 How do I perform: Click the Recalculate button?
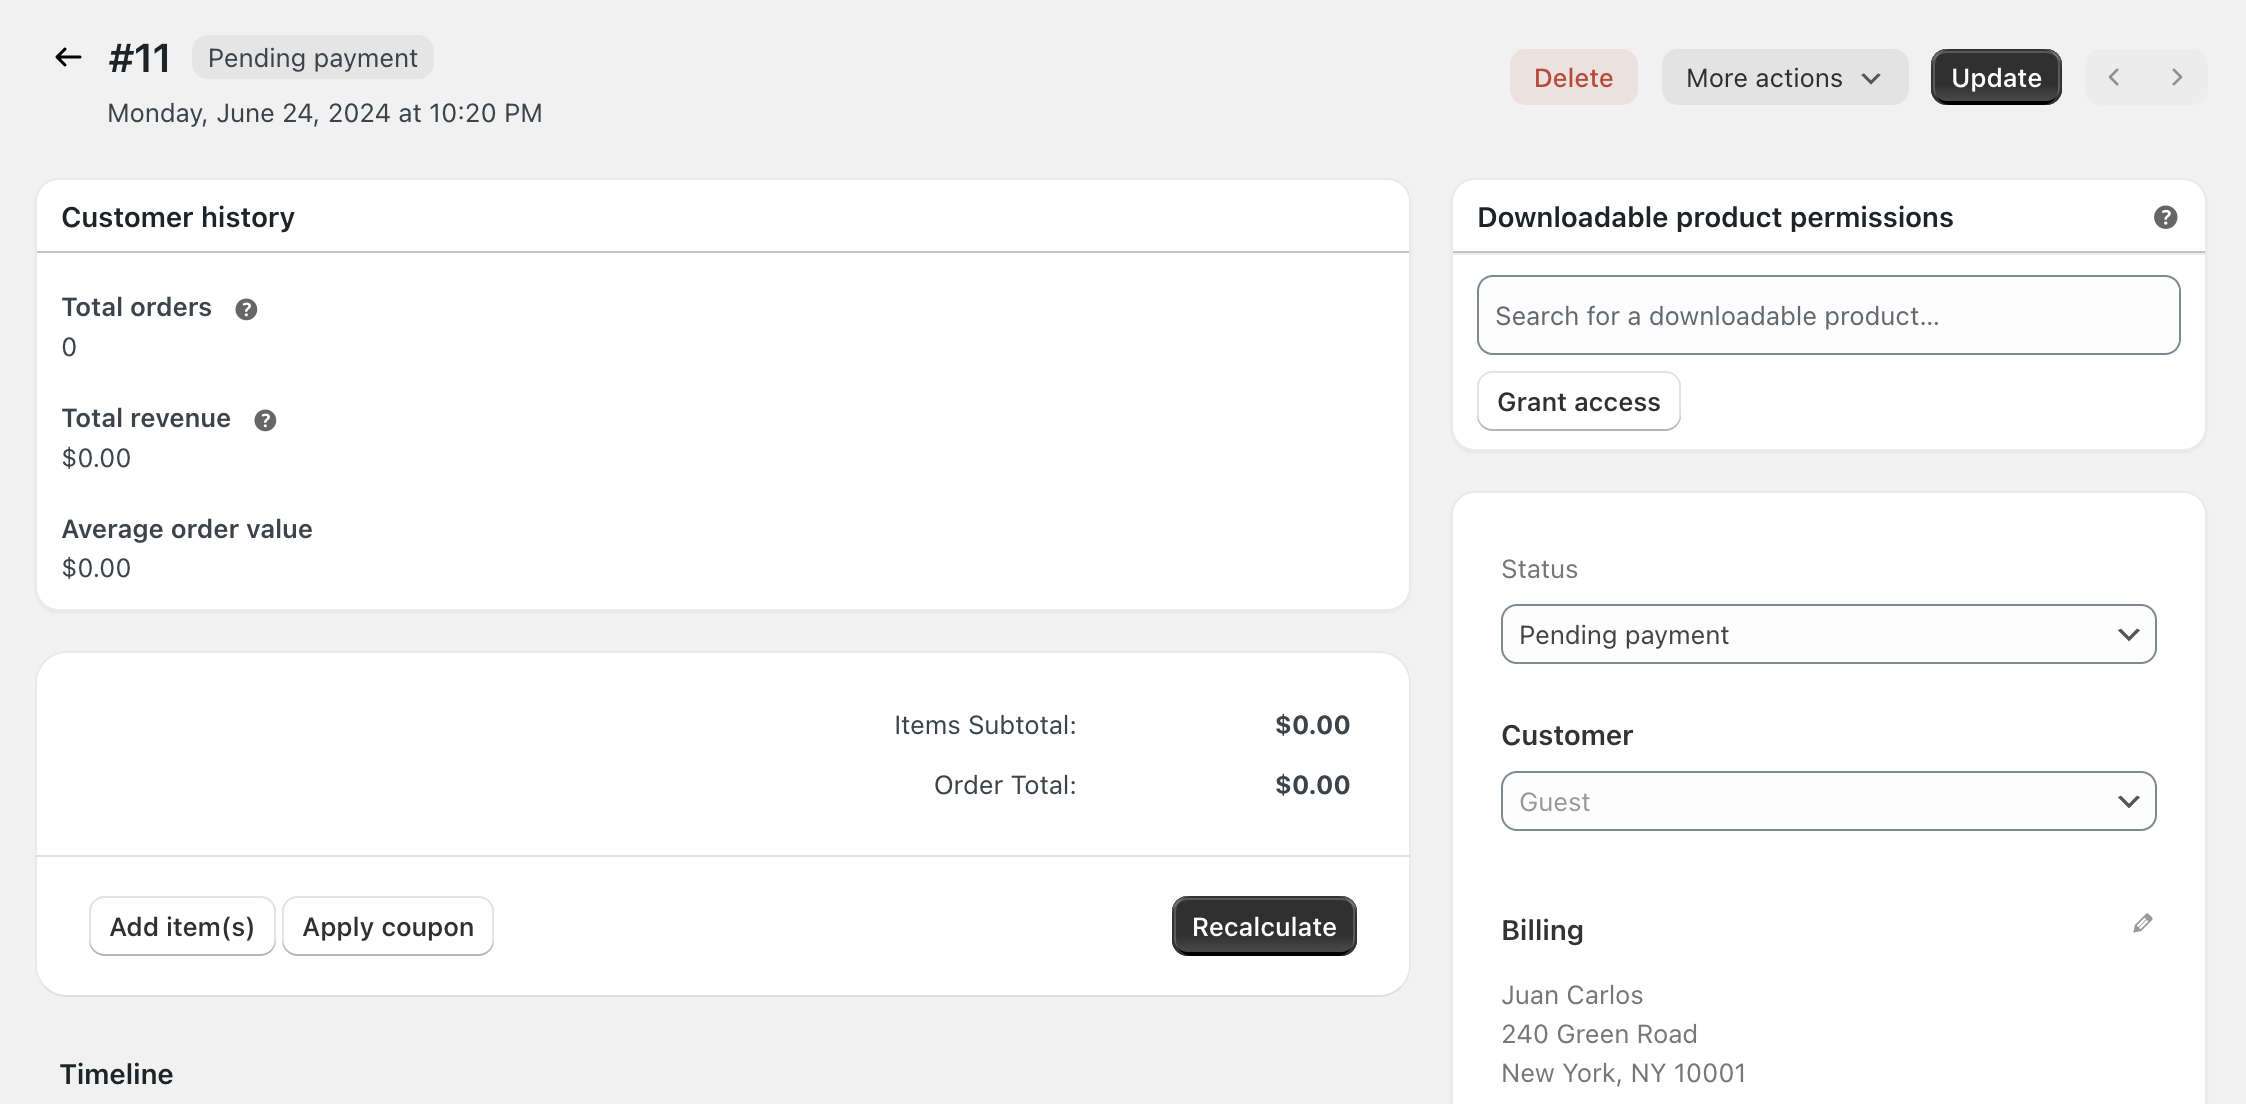(1263, 926)
